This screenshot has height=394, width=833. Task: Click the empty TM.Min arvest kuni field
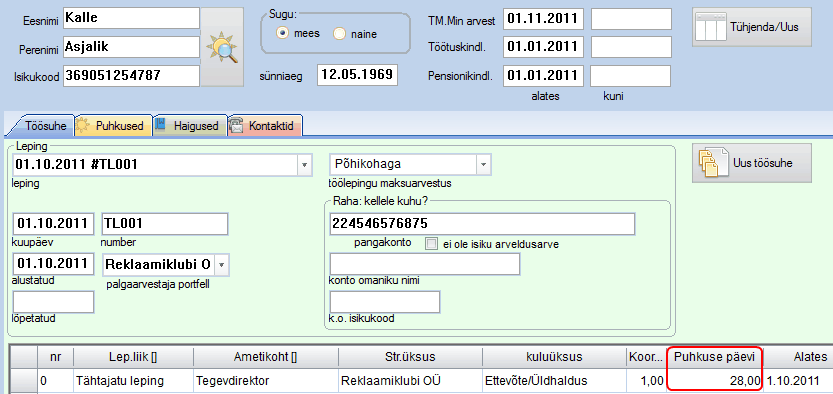tap(632, 19)
